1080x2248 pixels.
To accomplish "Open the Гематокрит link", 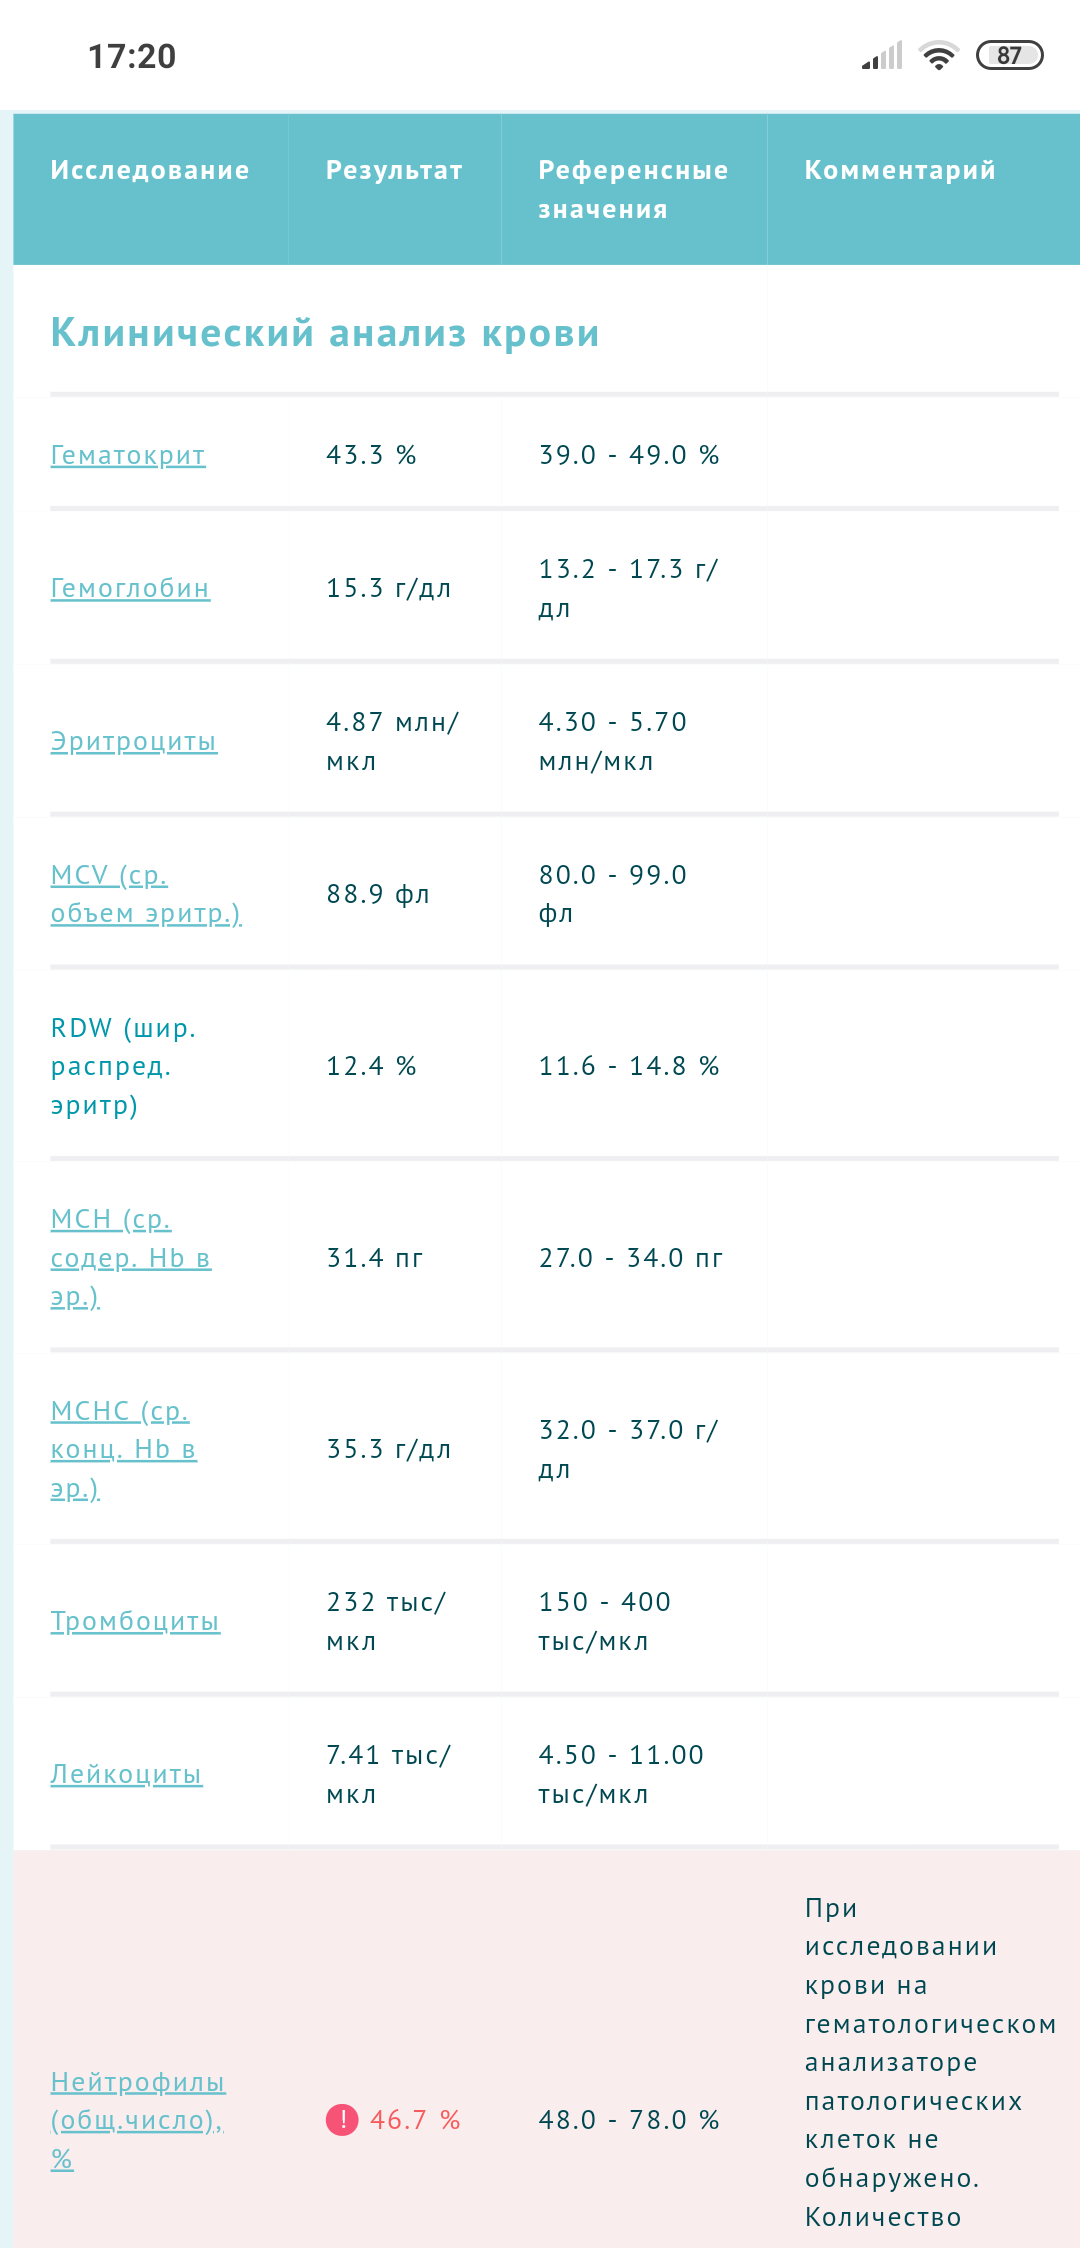I will coord(128,455).
